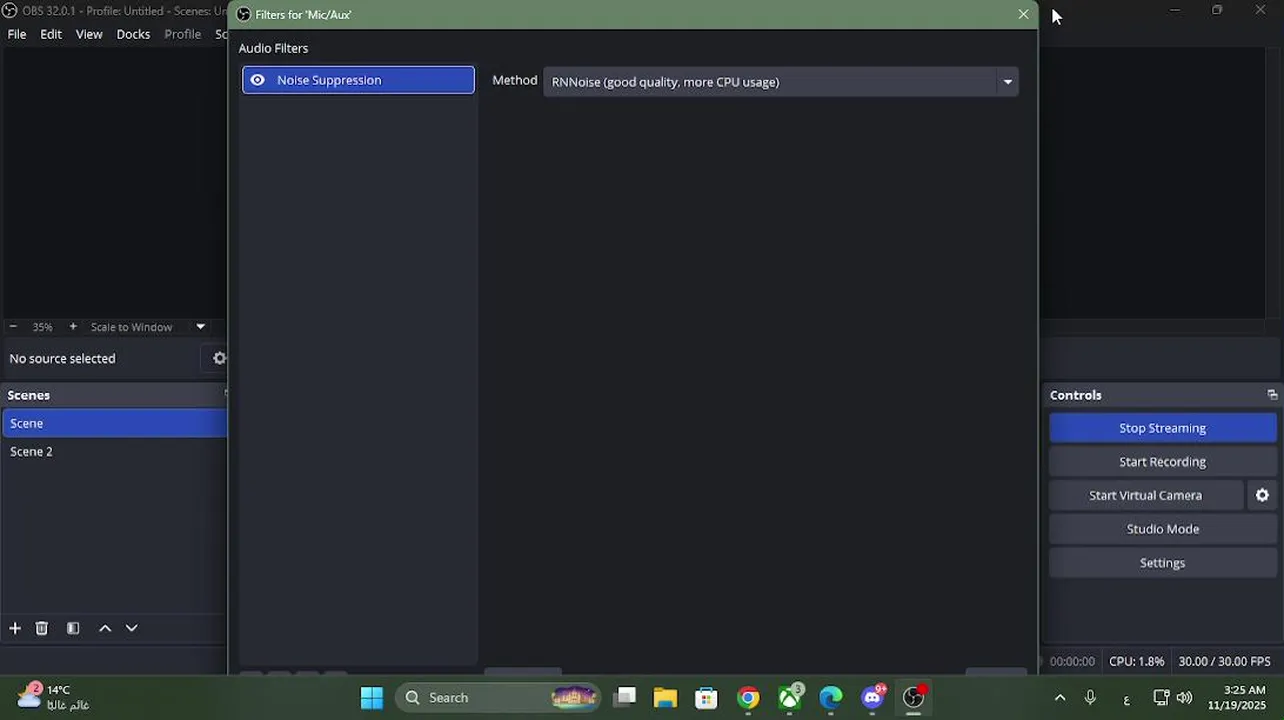Click the volume speaker tray icon
The height and width of the screenshot is (720, 1284).
point(1185,698)
